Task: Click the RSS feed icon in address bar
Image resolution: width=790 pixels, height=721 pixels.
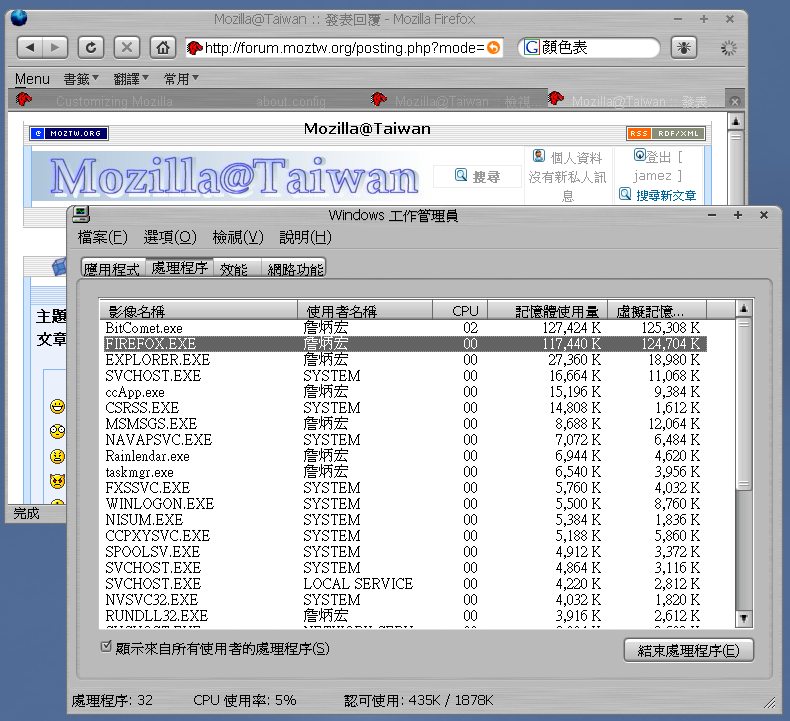Action: coord(493,48)
